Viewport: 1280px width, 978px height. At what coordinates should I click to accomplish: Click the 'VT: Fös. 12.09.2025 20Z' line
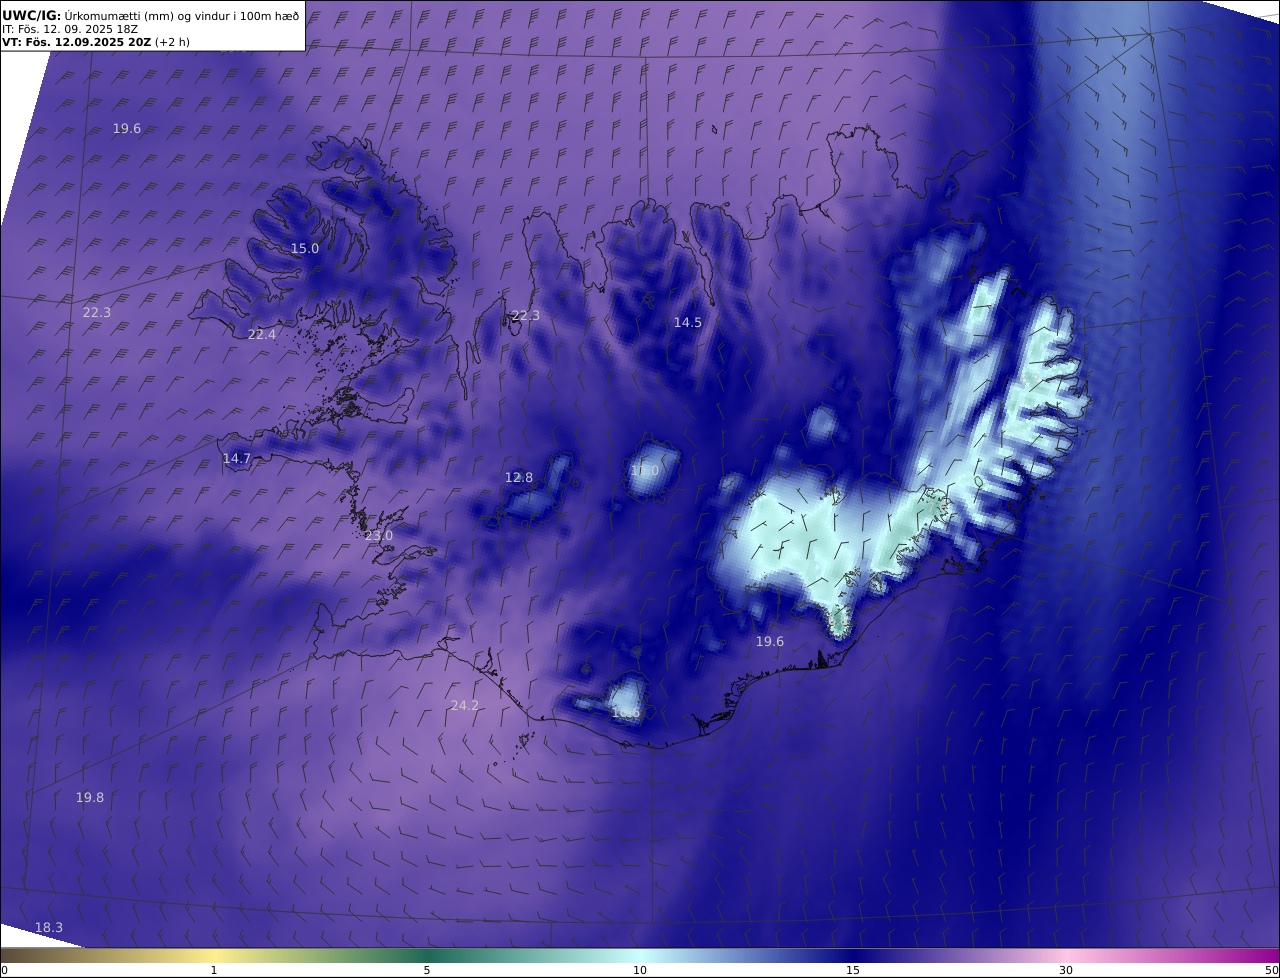pyautogui.click(x=77, y=42)
